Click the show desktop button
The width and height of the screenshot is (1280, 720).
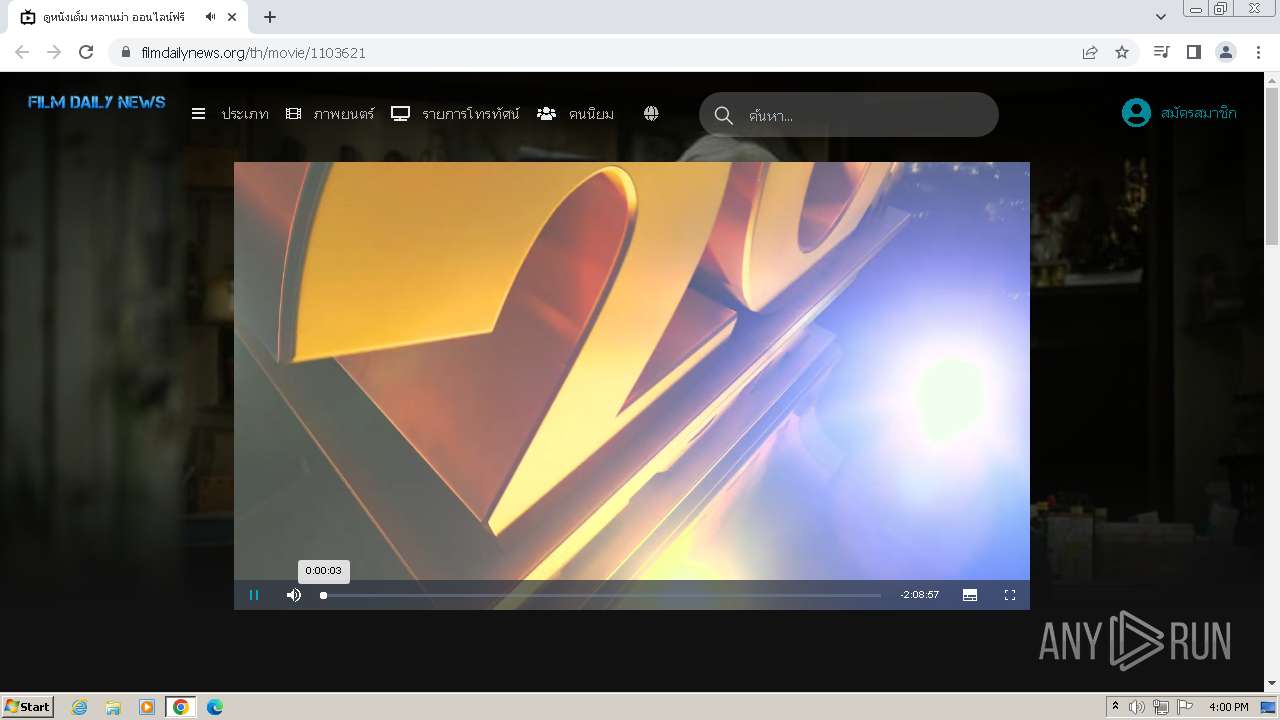tap(1269, 707)
